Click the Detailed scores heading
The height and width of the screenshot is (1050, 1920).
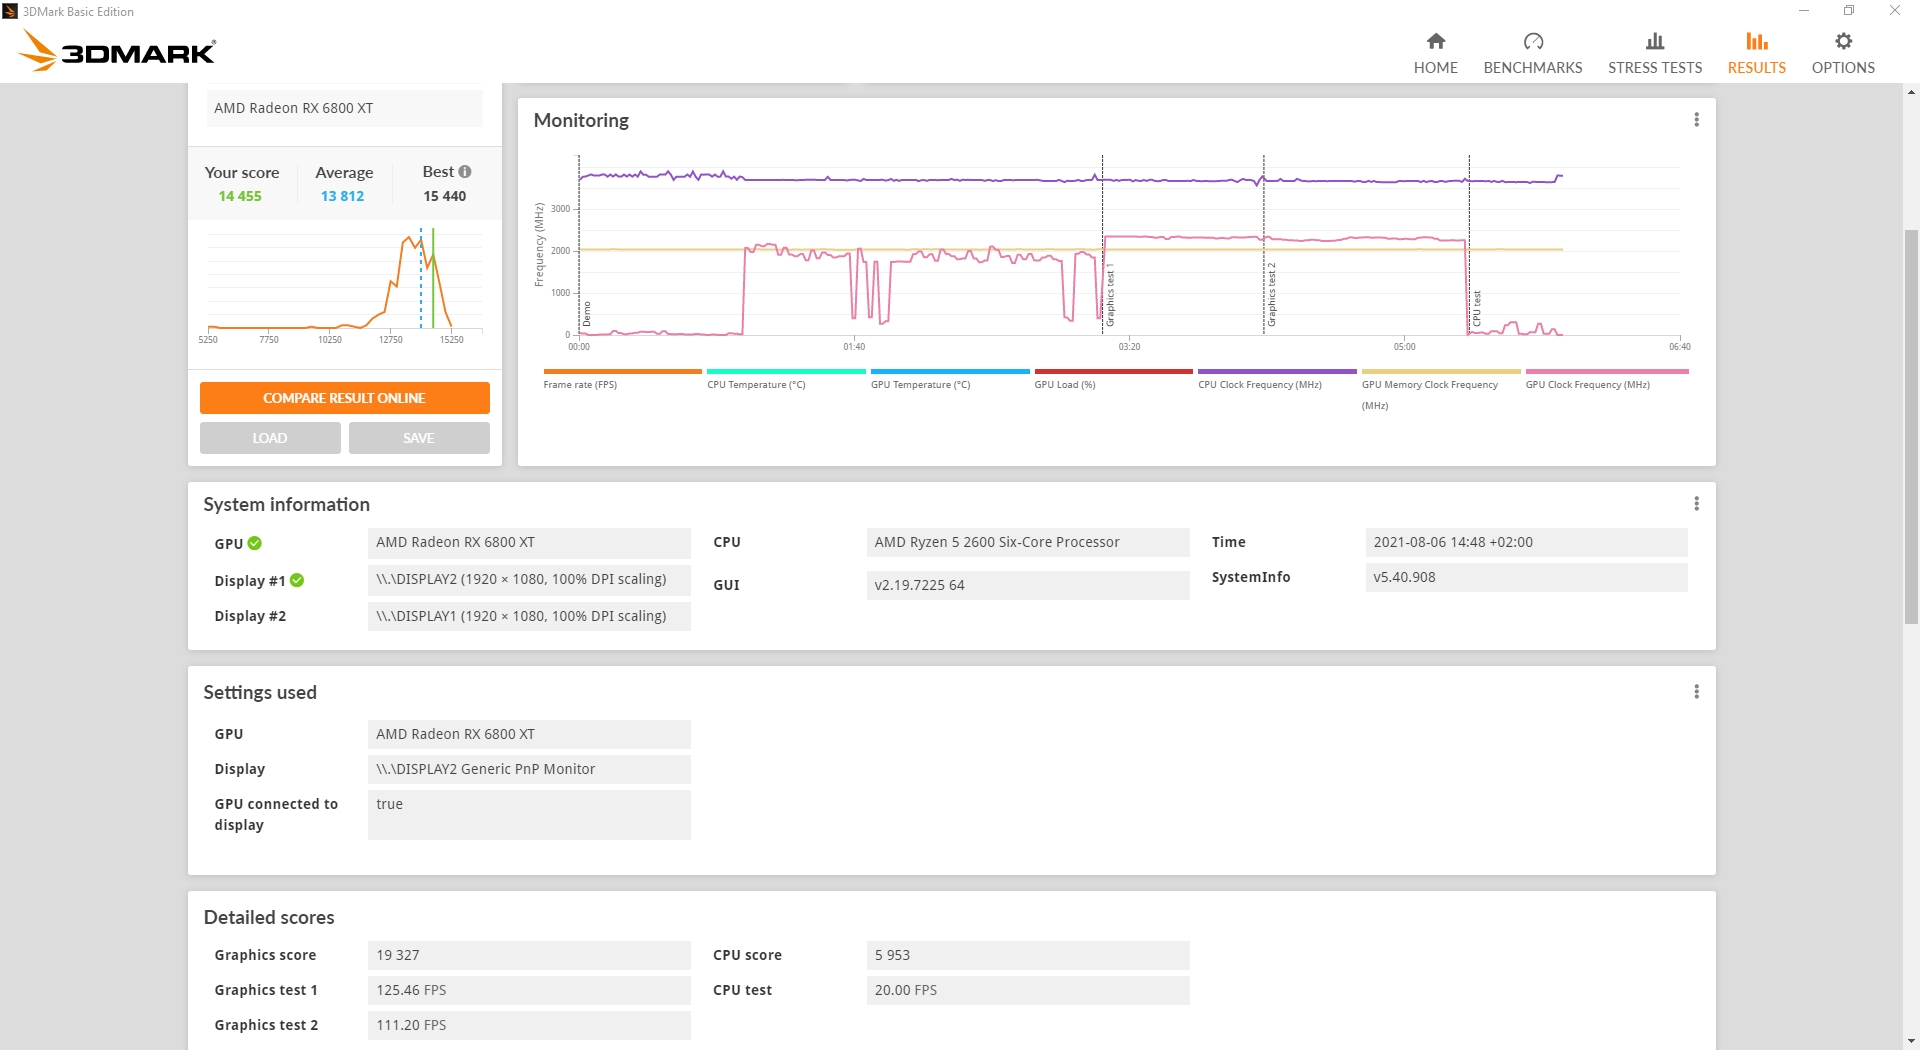tap(269, 917)
